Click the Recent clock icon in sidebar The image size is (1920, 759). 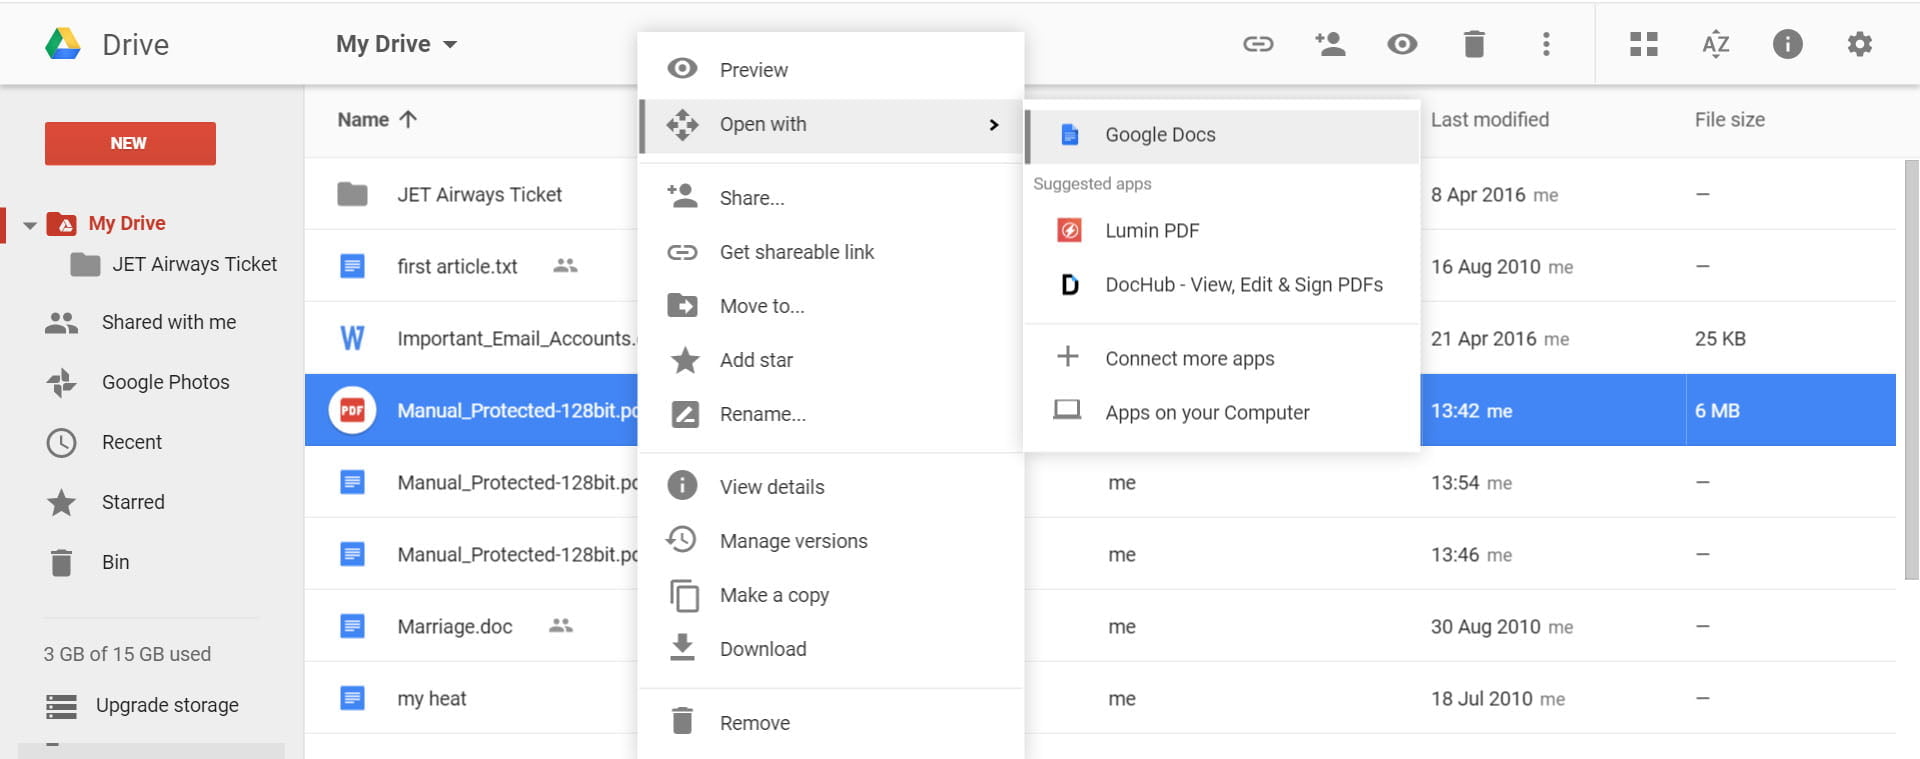(61, 442)
